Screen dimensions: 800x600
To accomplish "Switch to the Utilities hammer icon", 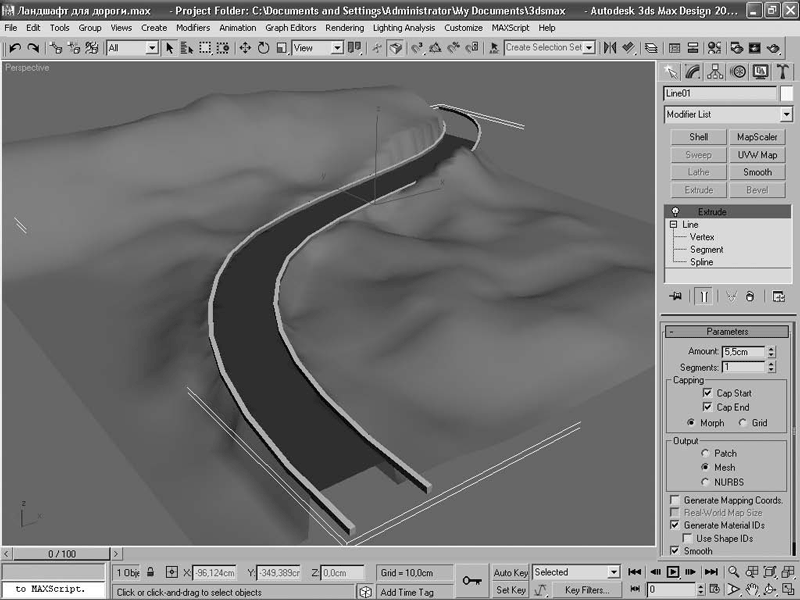I will pos(783,72).
